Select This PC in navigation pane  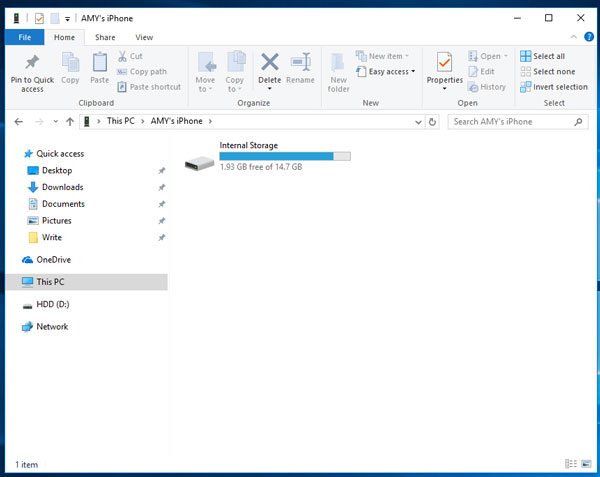pos(87,282)
